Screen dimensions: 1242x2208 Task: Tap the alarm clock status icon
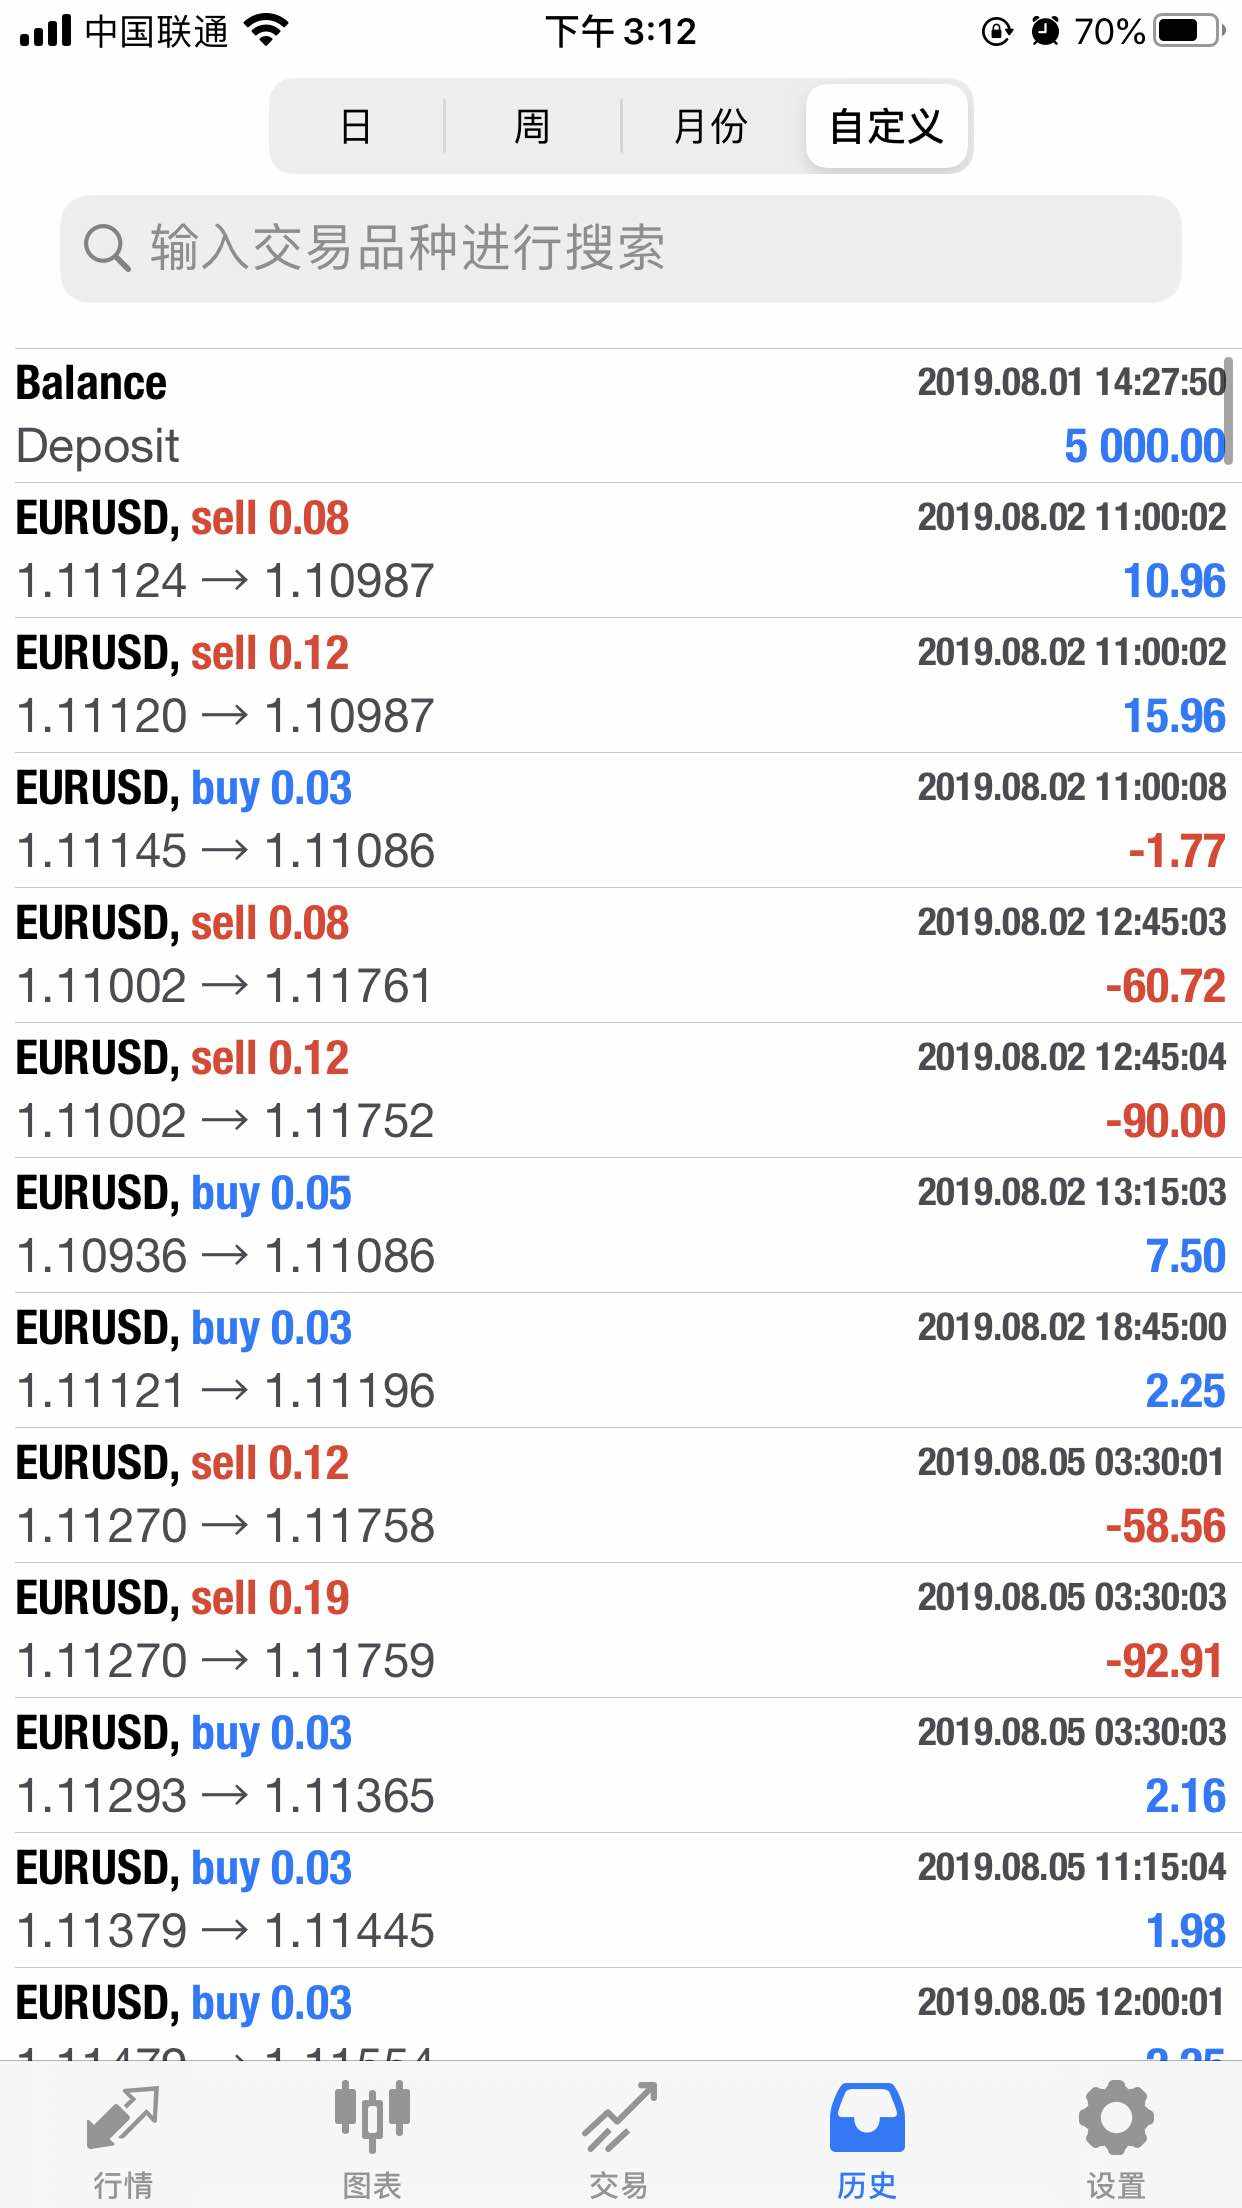tap(1045, 32)
